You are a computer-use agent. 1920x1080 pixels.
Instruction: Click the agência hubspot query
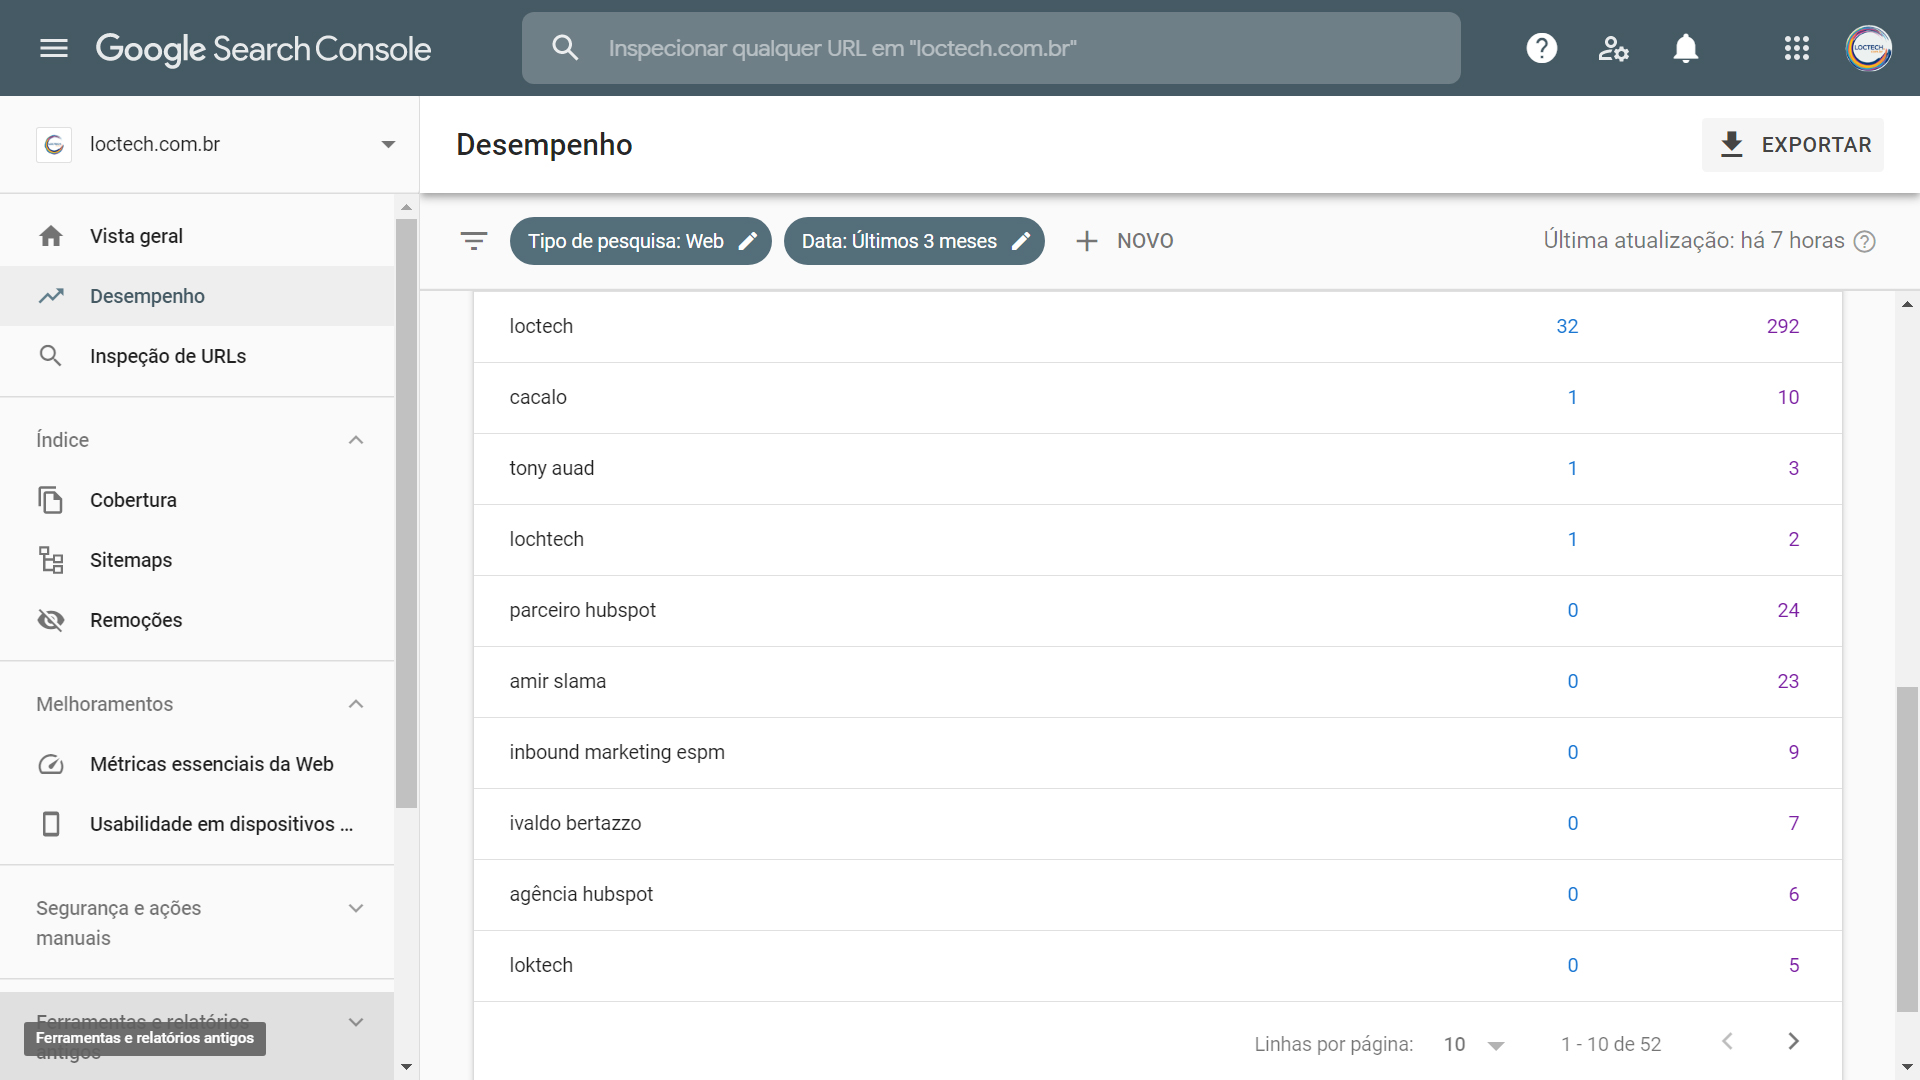pyautogui.click(x=581, y=894)
